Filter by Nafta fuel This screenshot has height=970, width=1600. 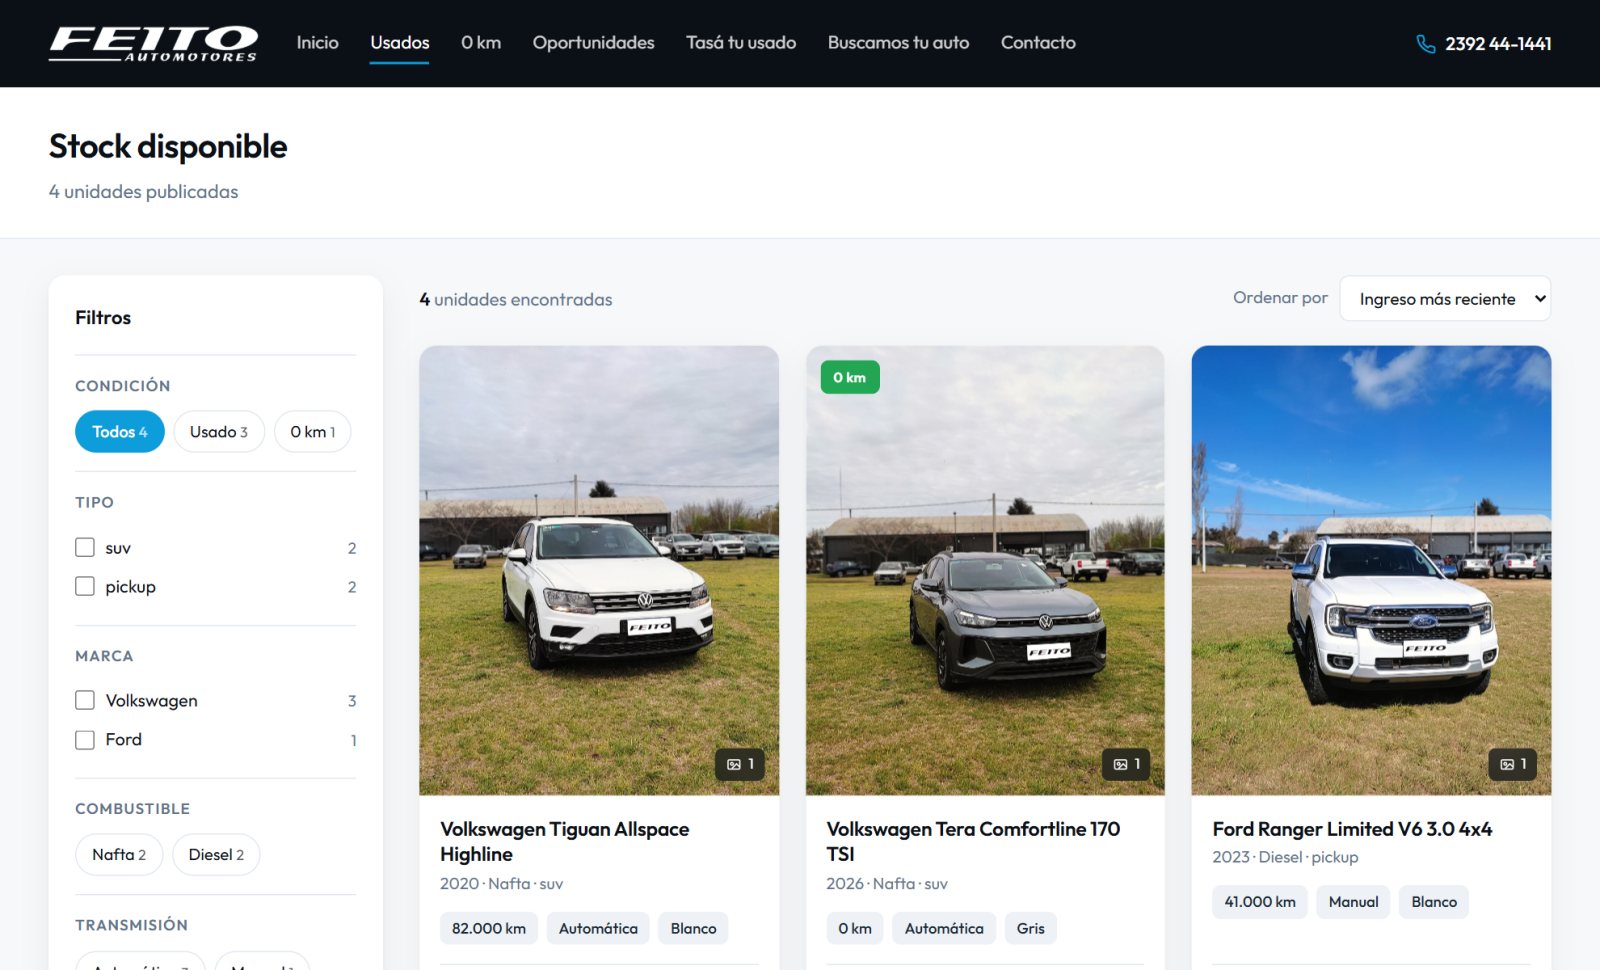tap(119, 855)
